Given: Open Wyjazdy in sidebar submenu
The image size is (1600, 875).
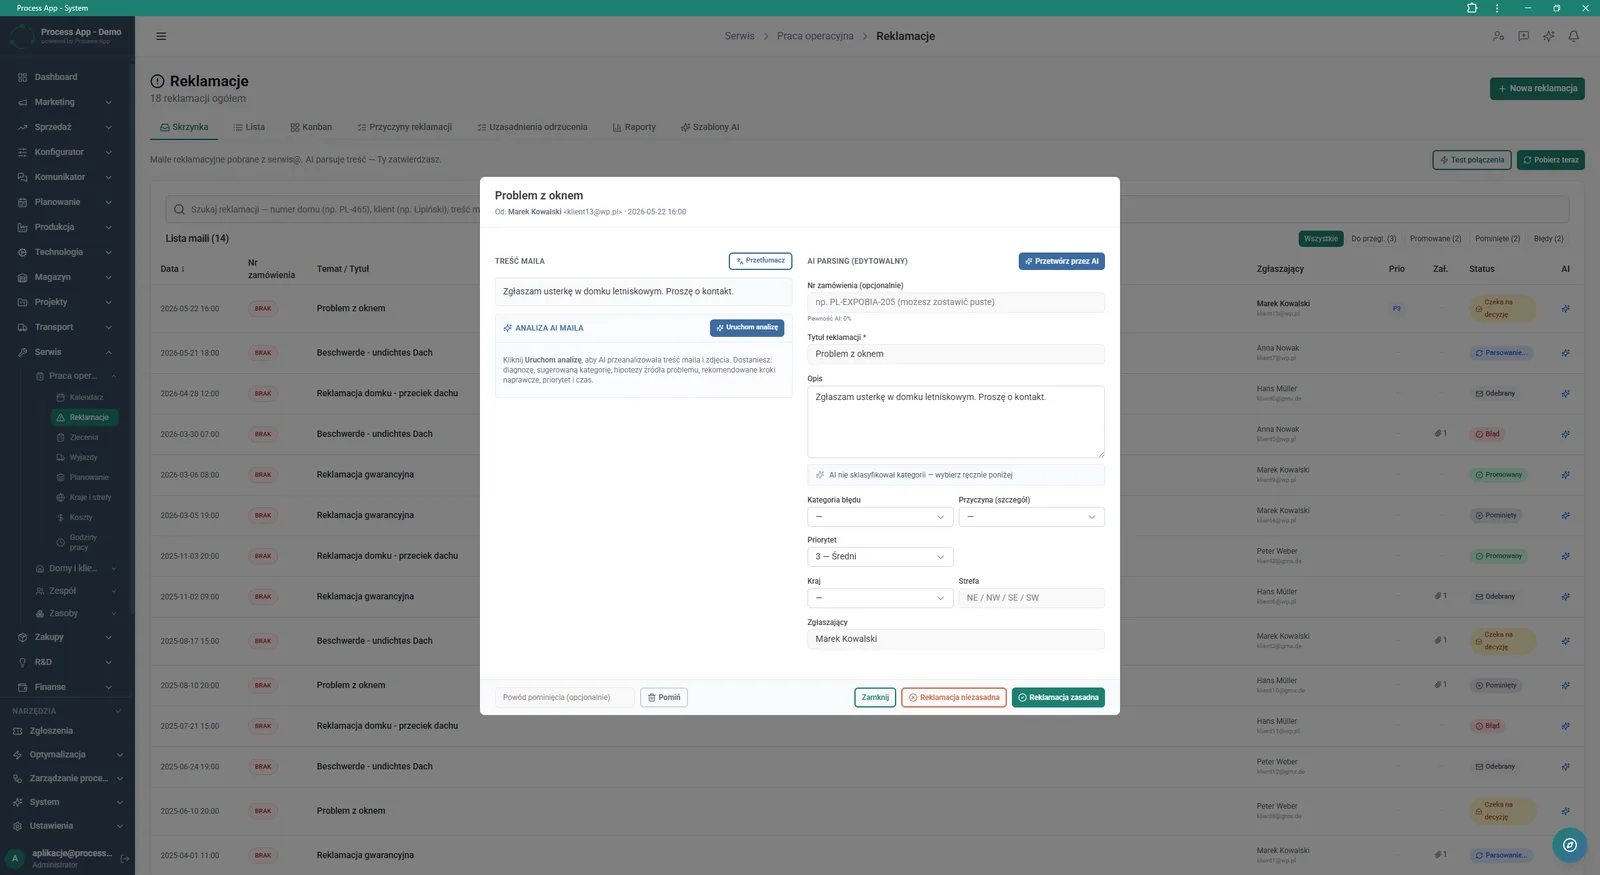Looking at the screenshot, I should pyautogui.click(x=83, y=457).
